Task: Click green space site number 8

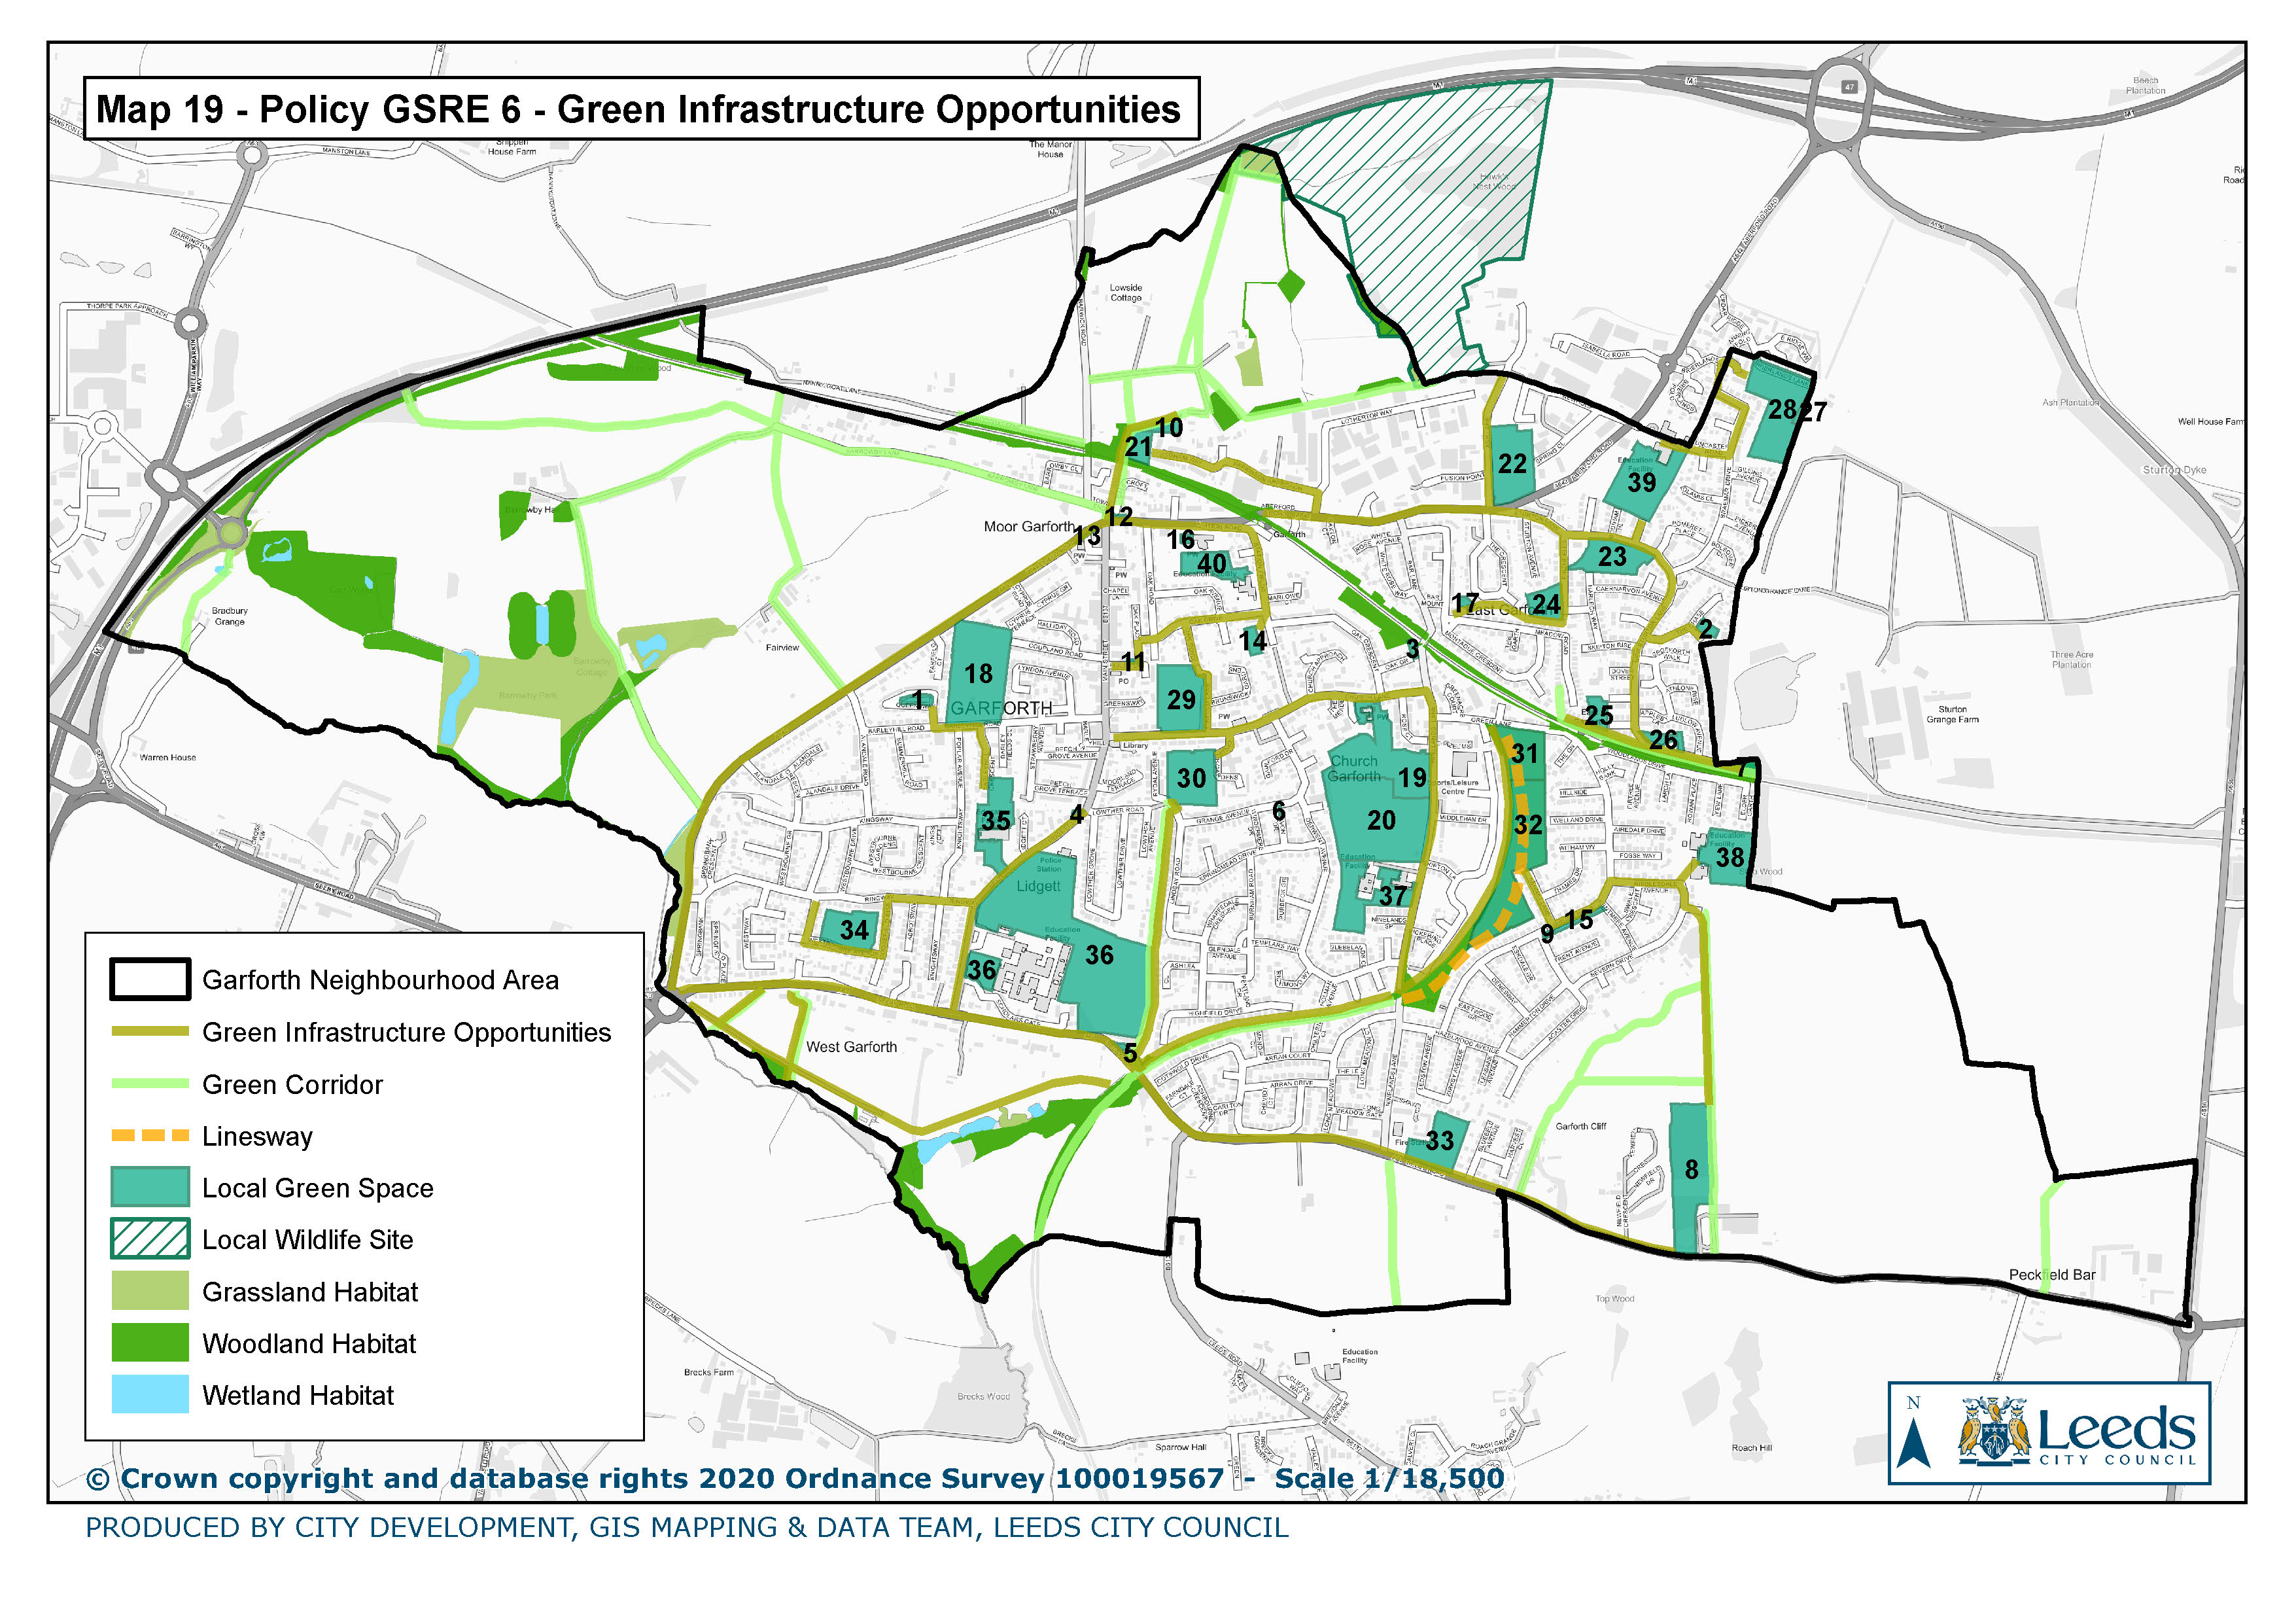Action: [x=1691, y=1169]
